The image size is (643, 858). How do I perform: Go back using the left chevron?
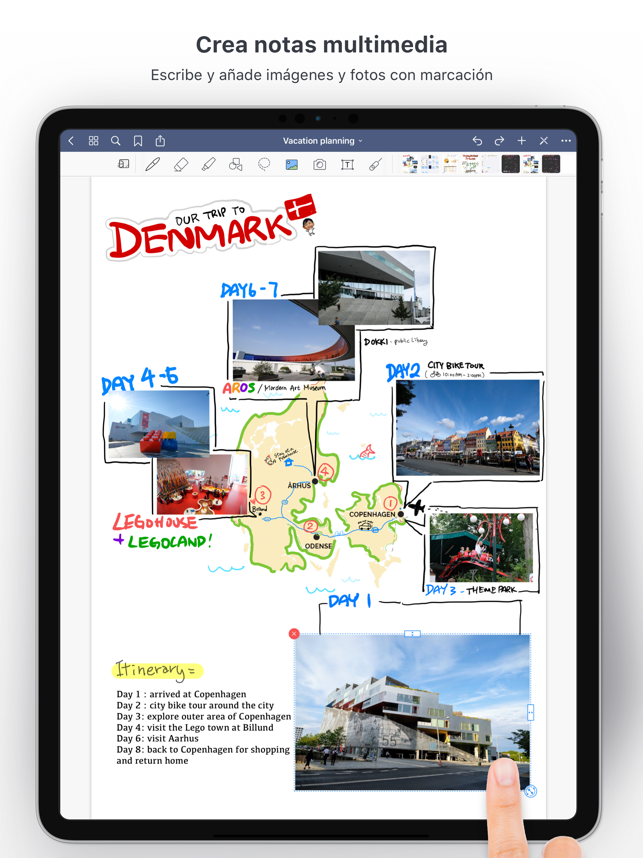point(71,141)
